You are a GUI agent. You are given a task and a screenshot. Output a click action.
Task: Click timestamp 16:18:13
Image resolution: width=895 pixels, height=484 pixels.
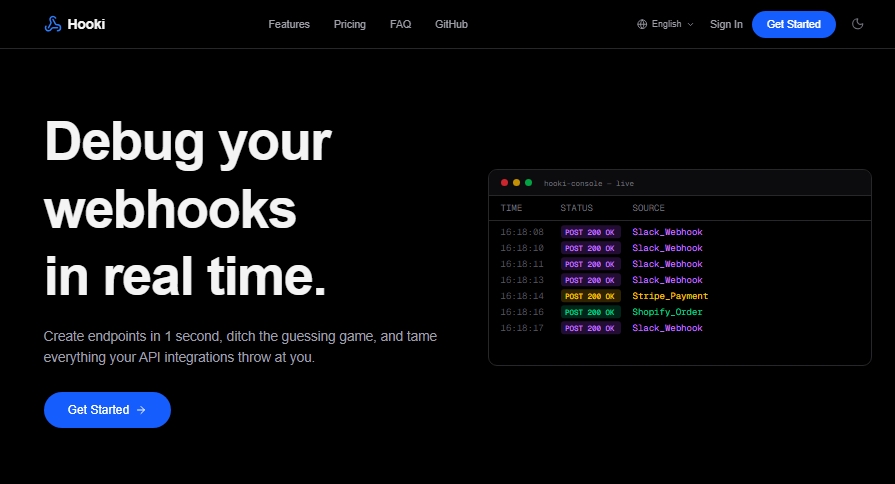coord(522,280)
